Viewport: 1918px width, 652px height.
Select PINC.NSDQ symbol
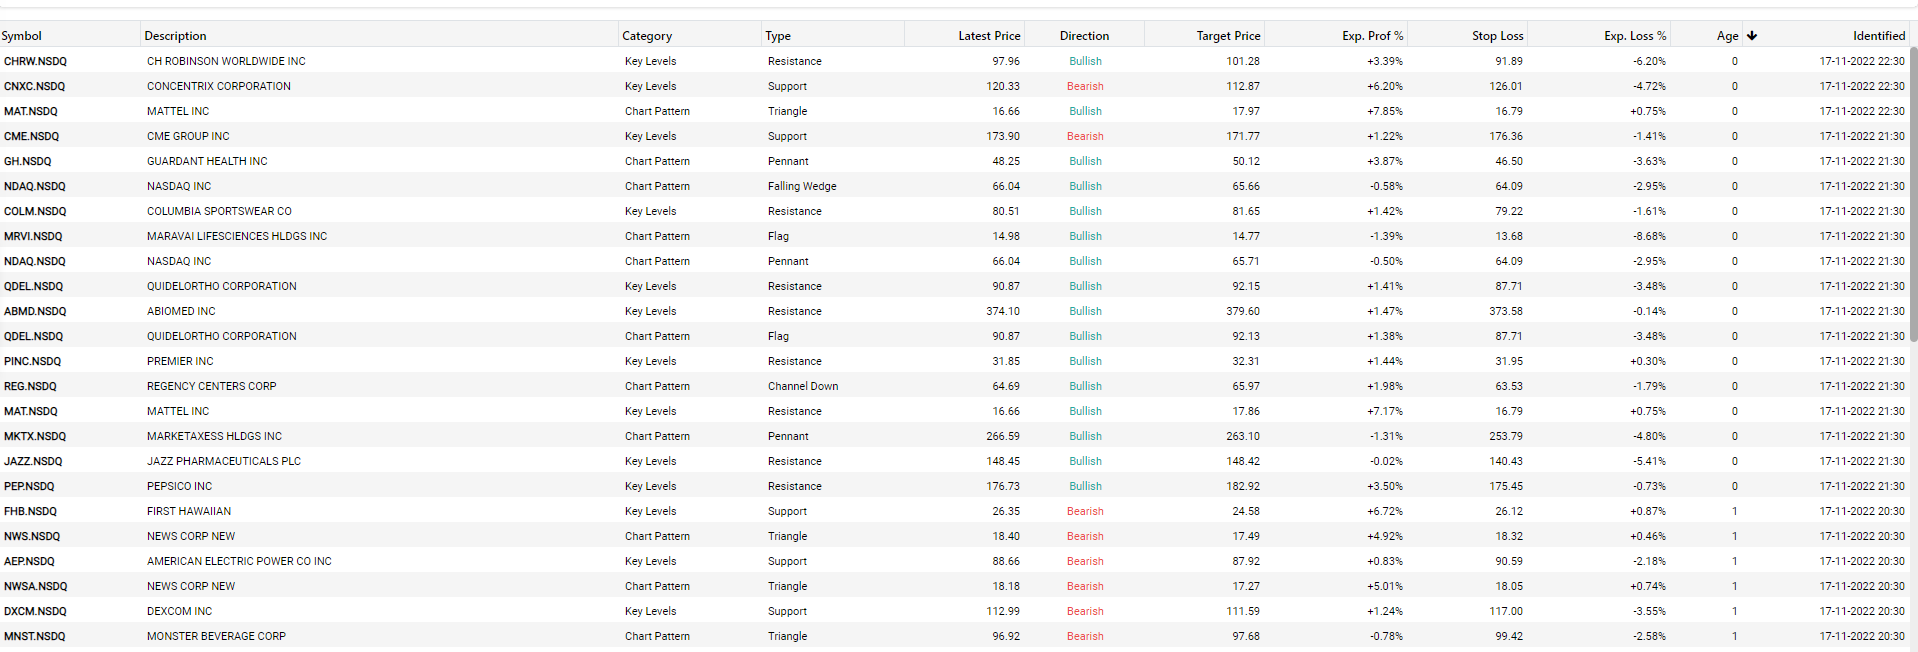pyautogui.click(x=32, y=361)
